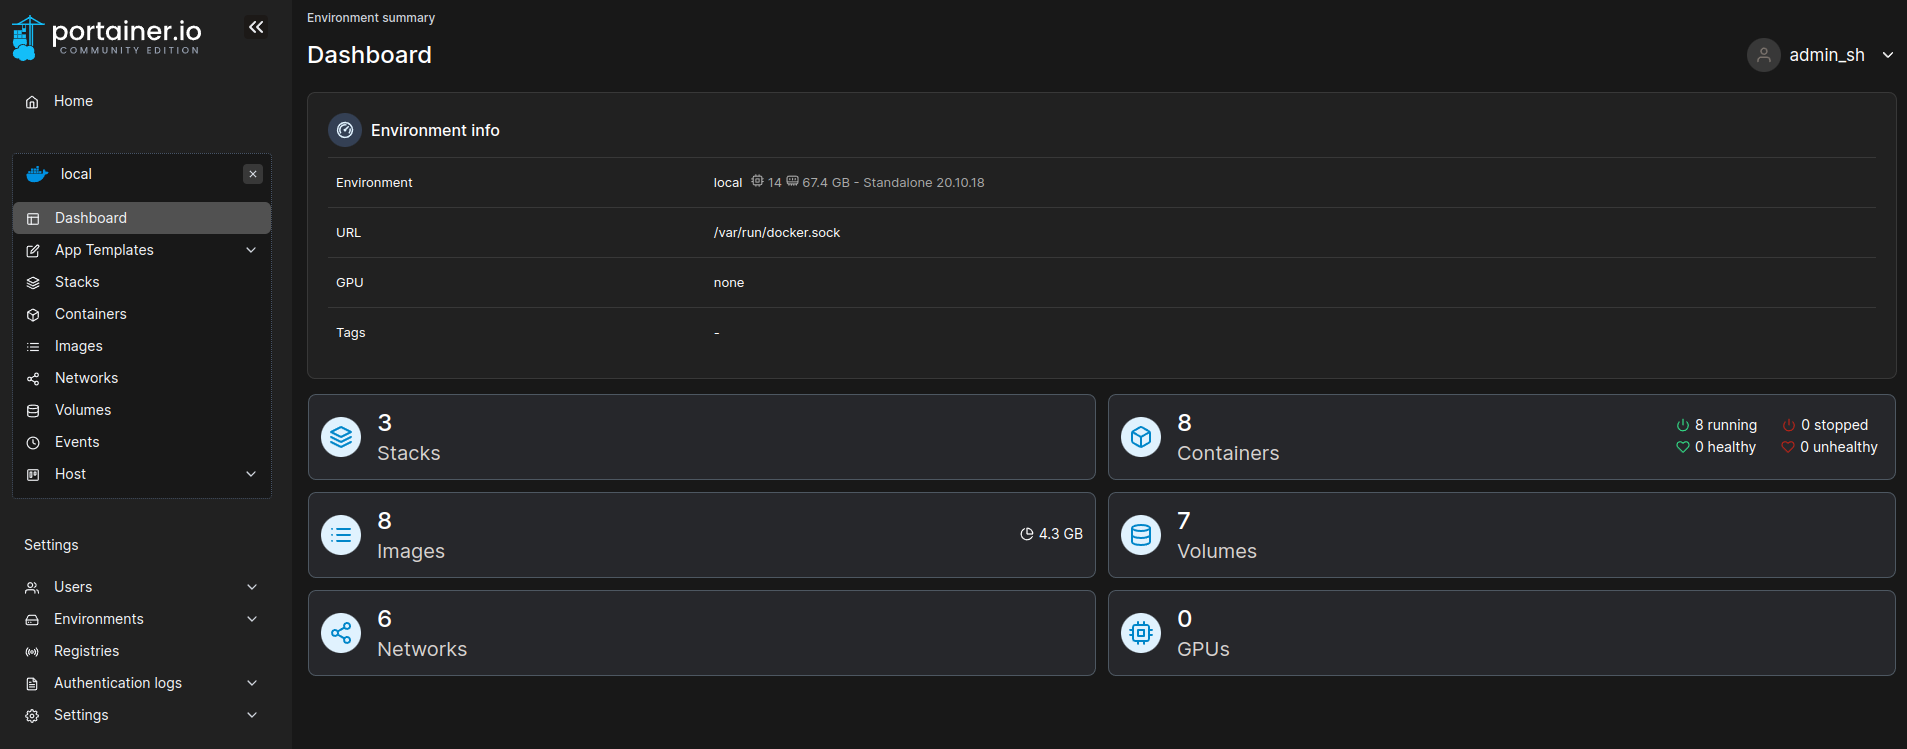Expand the App Templates submenu
The image size is (1907, 749).
(x=251, y=250)
